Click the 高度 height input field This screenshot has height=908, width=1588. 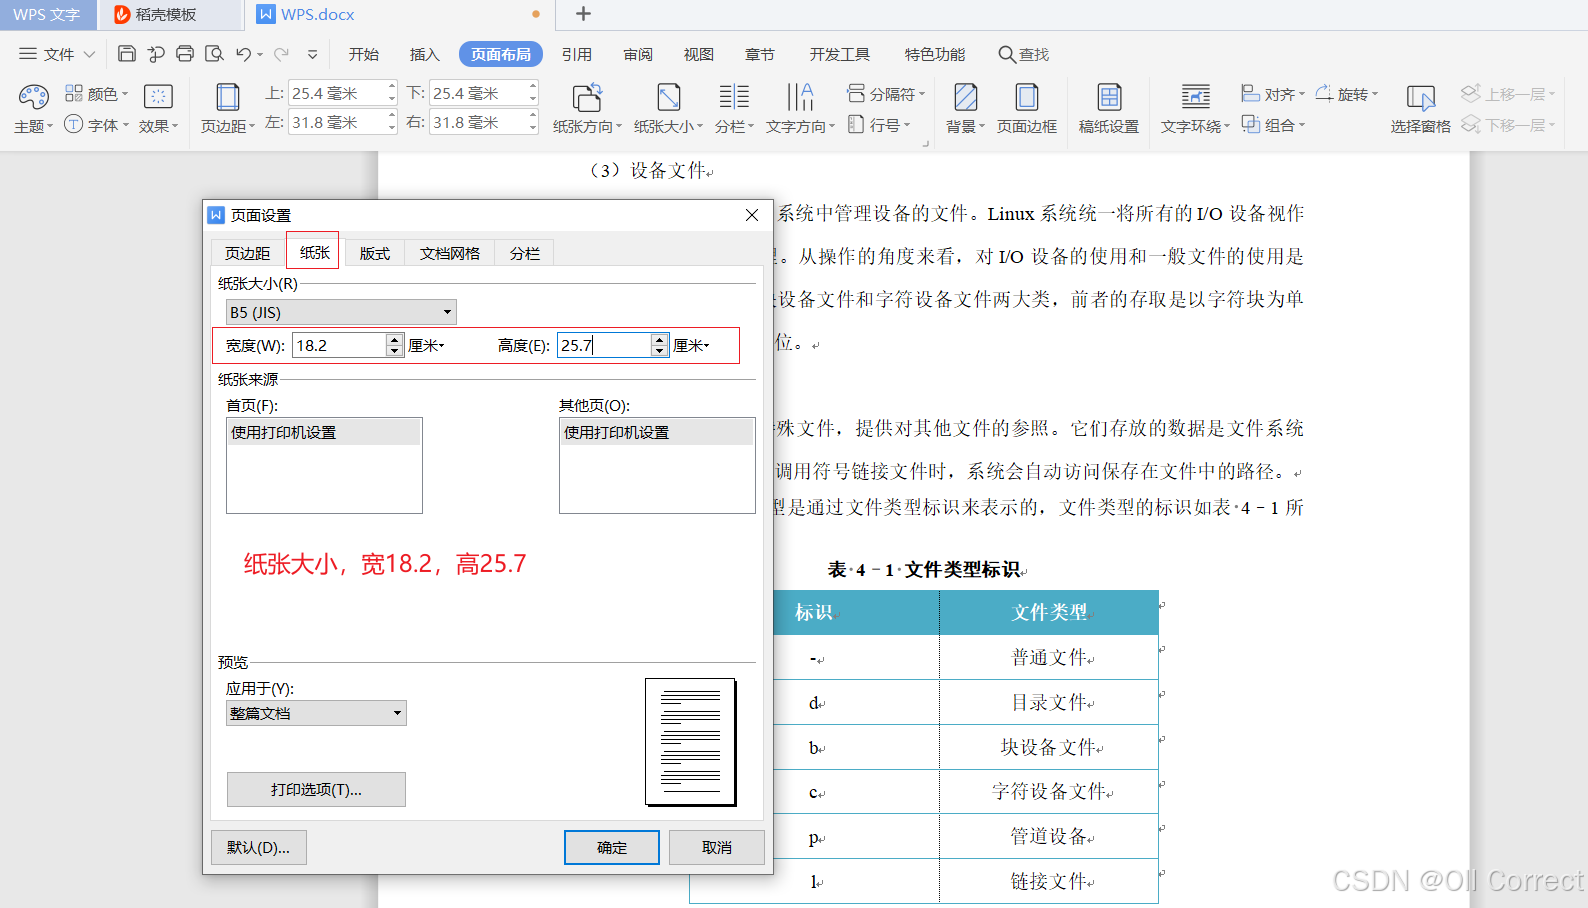coord(604,345)
